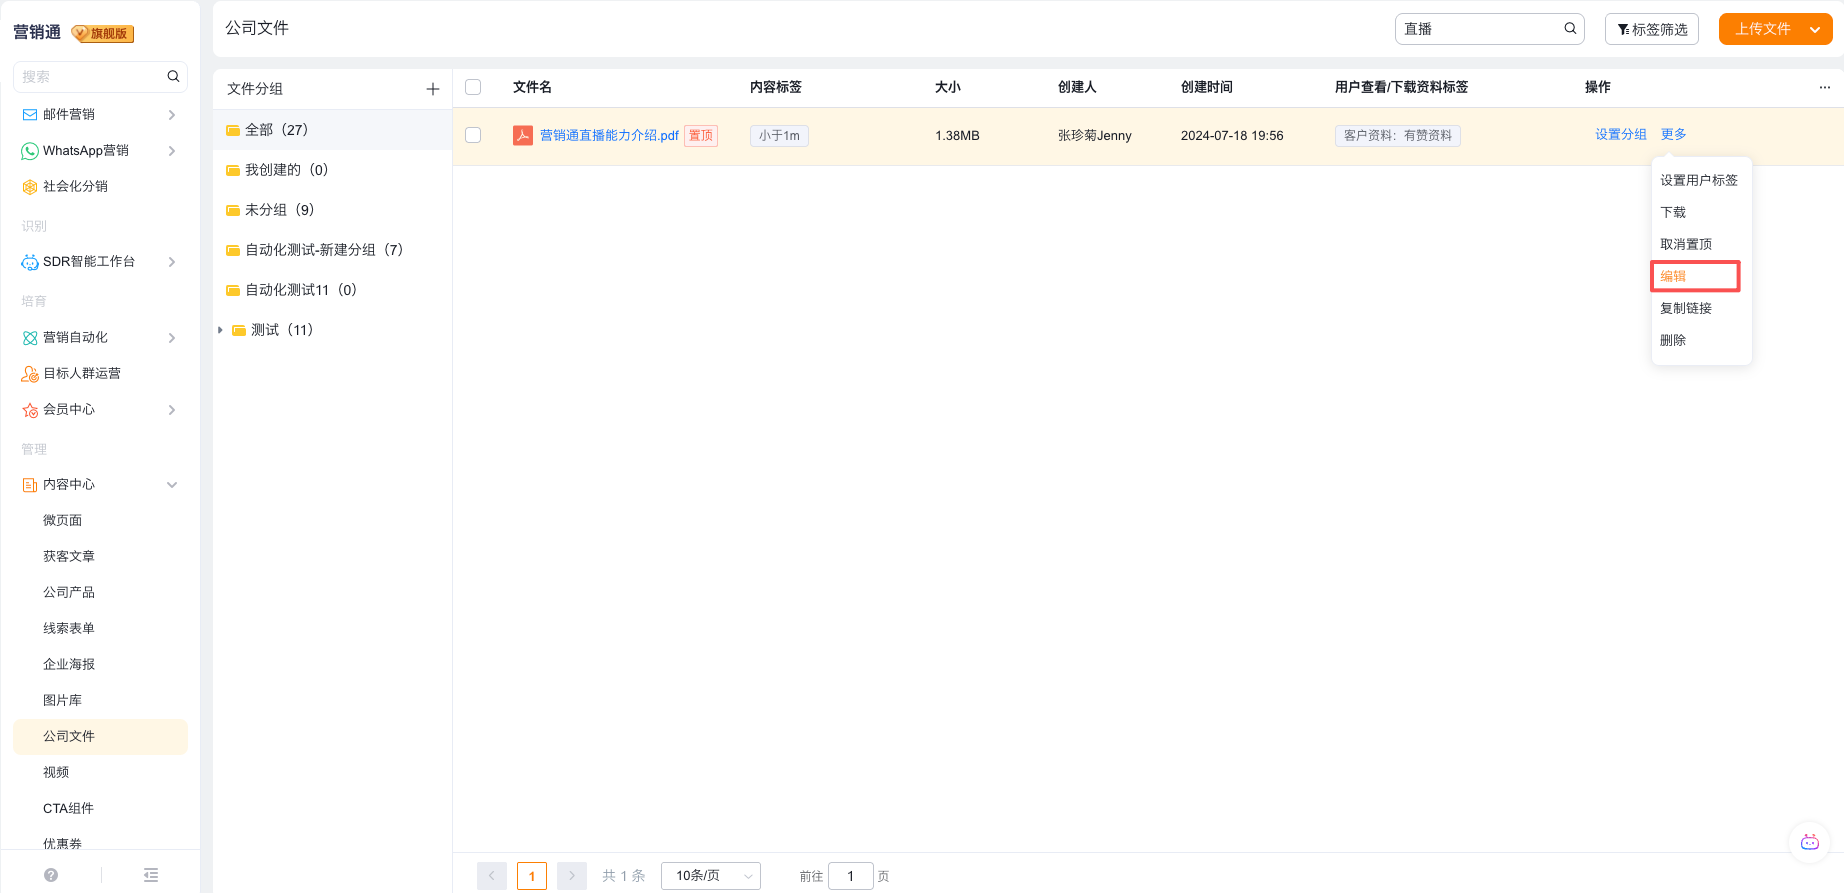Toggle the select-all checkbox in table header
Screen dimensions: 1844x893
coord(473,87)
